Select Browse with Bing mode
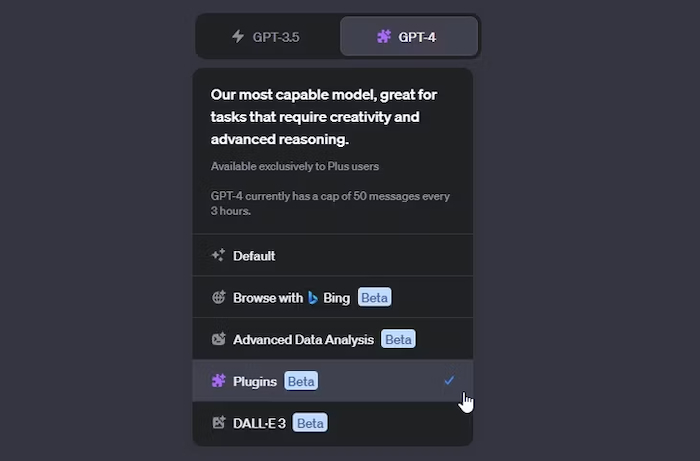 [333, 297]
